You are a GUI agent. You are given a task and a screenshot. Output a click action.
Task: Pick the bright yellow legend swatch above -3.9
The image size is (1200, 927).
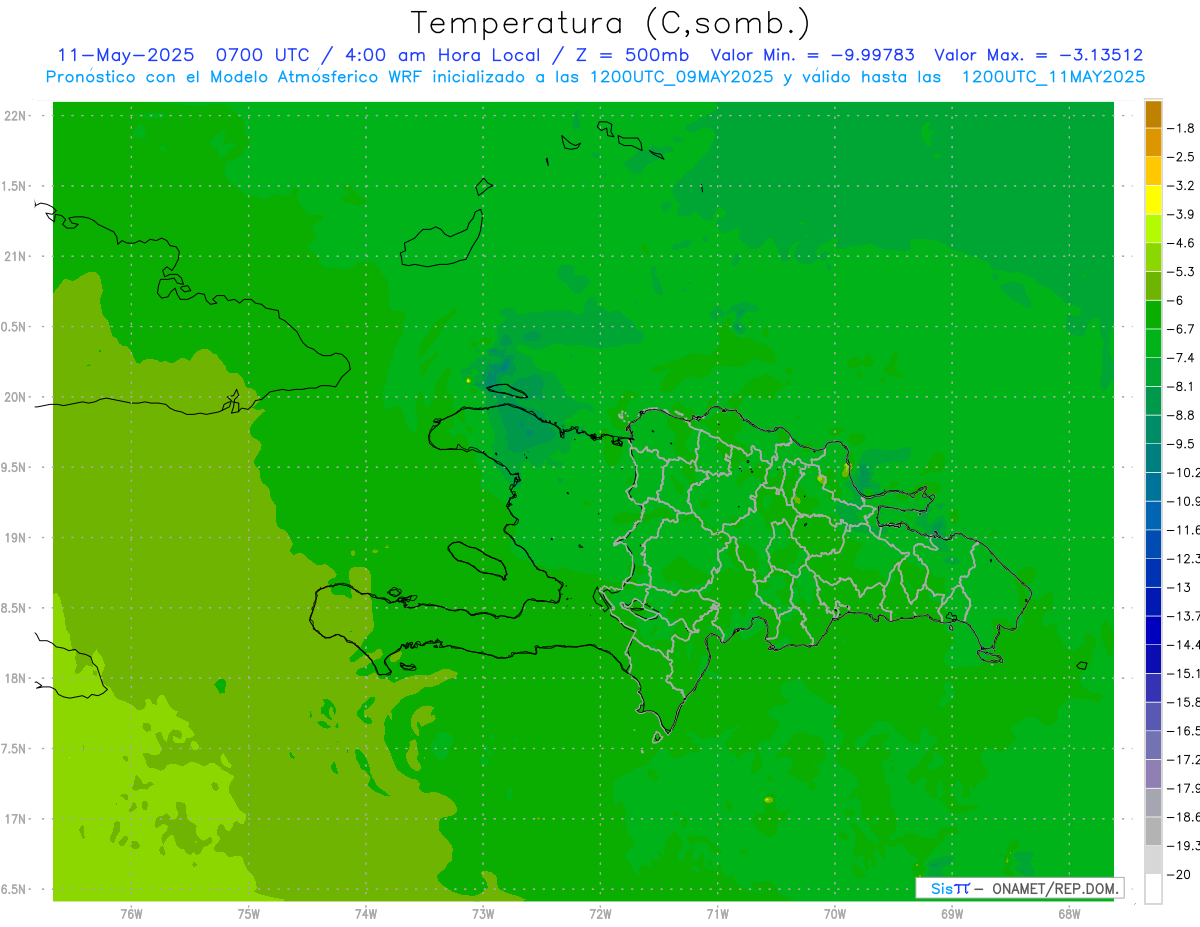tap(1153, 200)
